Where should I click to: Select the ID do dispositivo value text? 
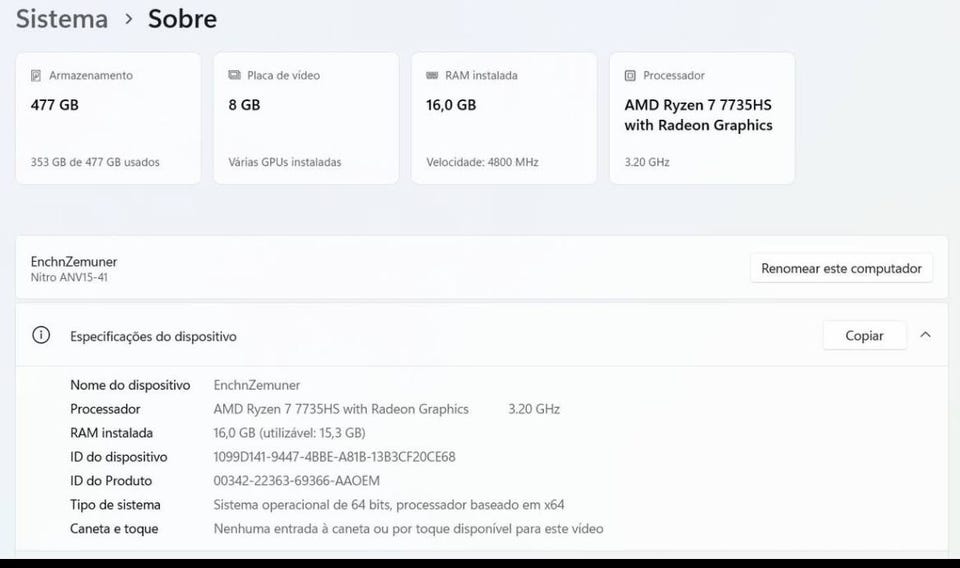pos(334,457)
